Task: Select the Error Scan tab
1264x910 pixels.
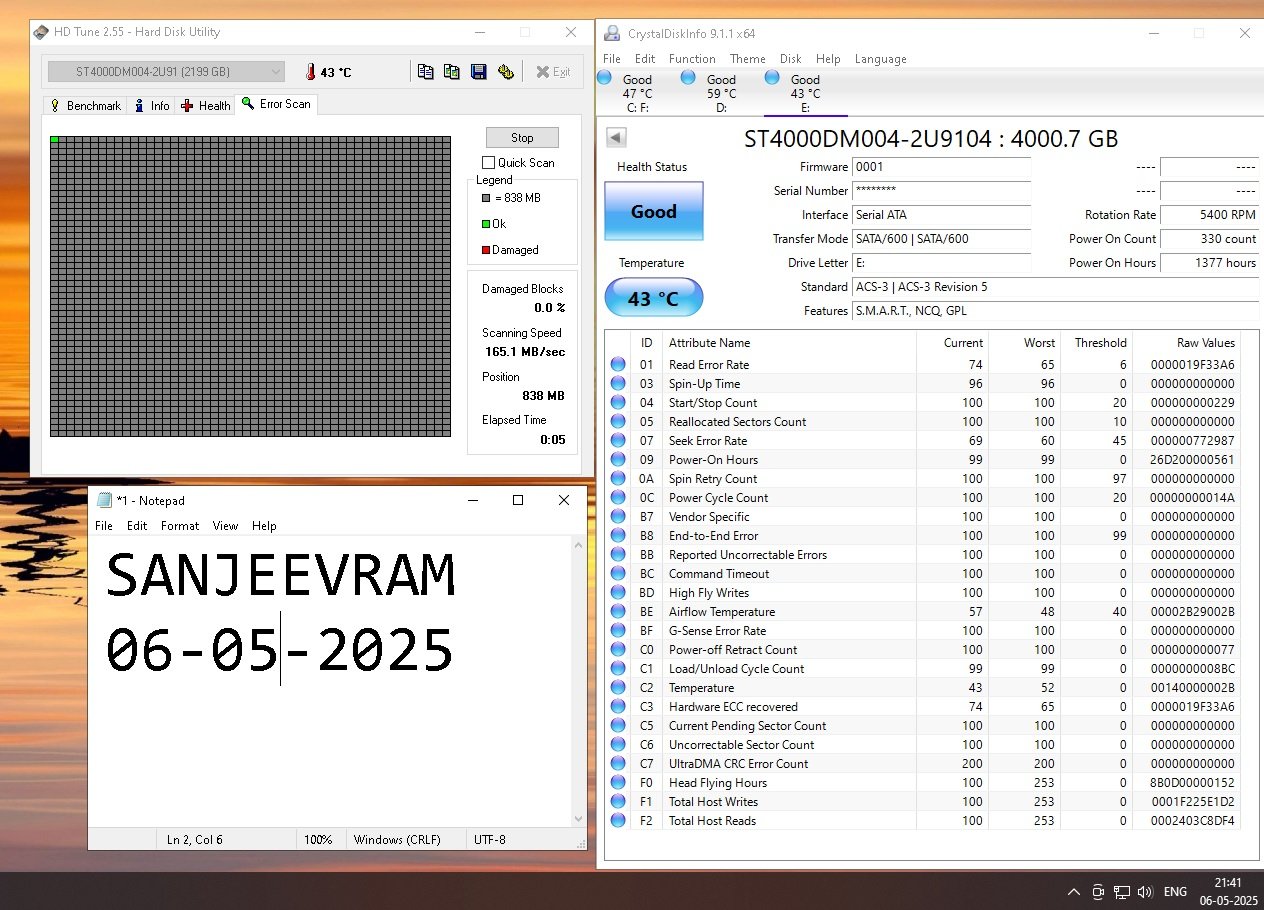Action: point(276,104)
